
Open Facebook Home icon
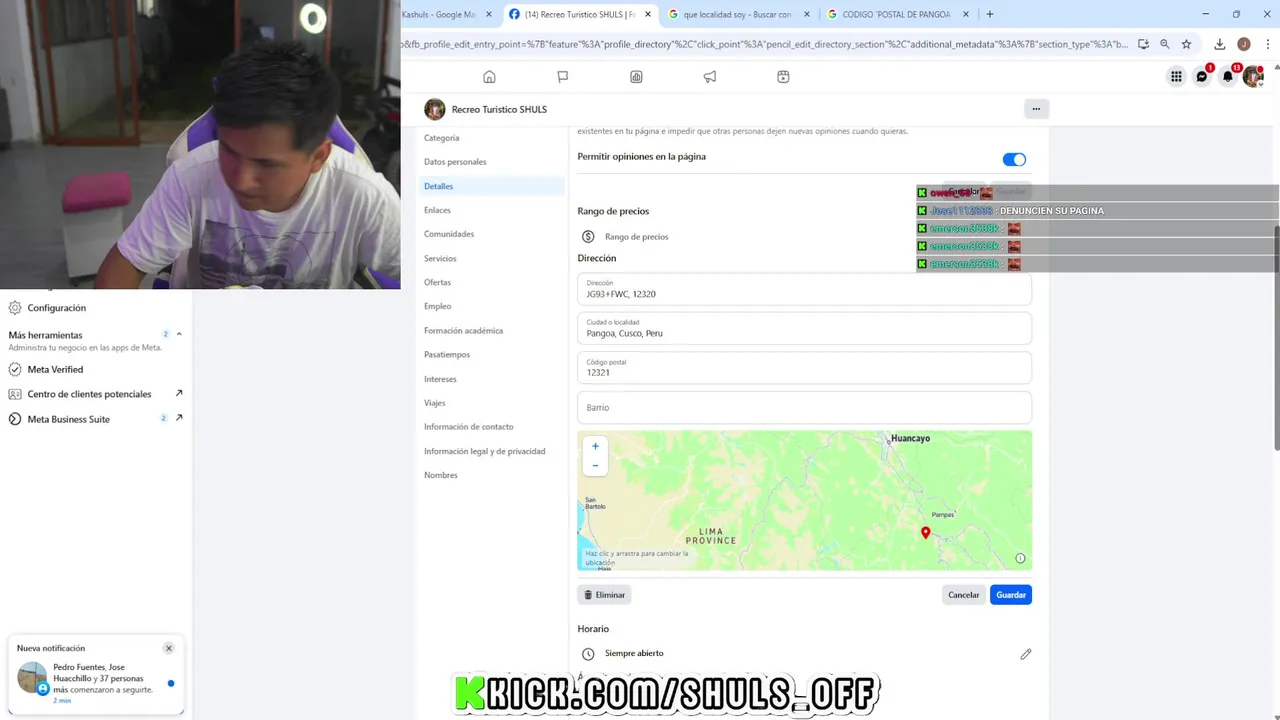coord(489,77)
